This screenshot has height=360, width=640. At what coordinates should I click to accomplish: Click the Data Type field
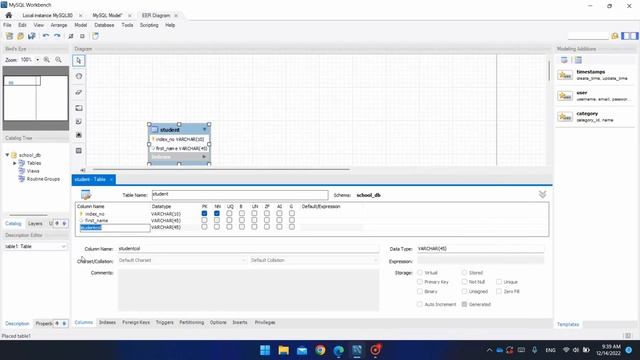480,249
